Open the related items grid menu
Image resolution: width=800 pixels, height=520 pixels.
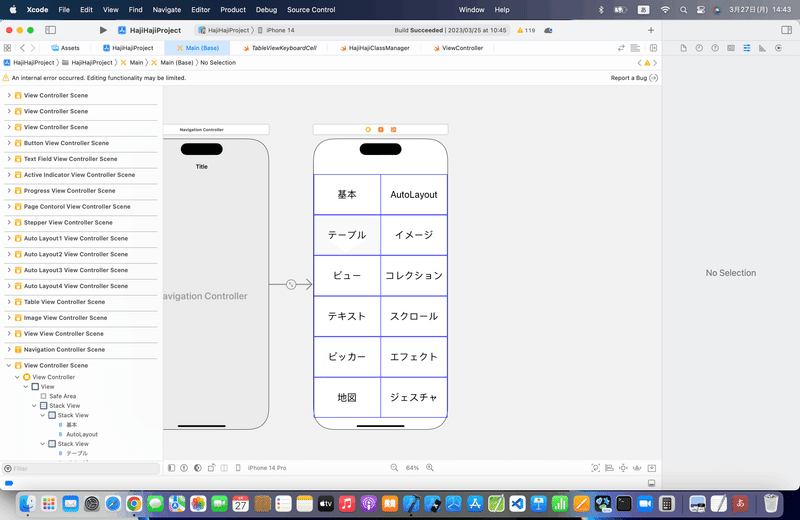(7, 48)
